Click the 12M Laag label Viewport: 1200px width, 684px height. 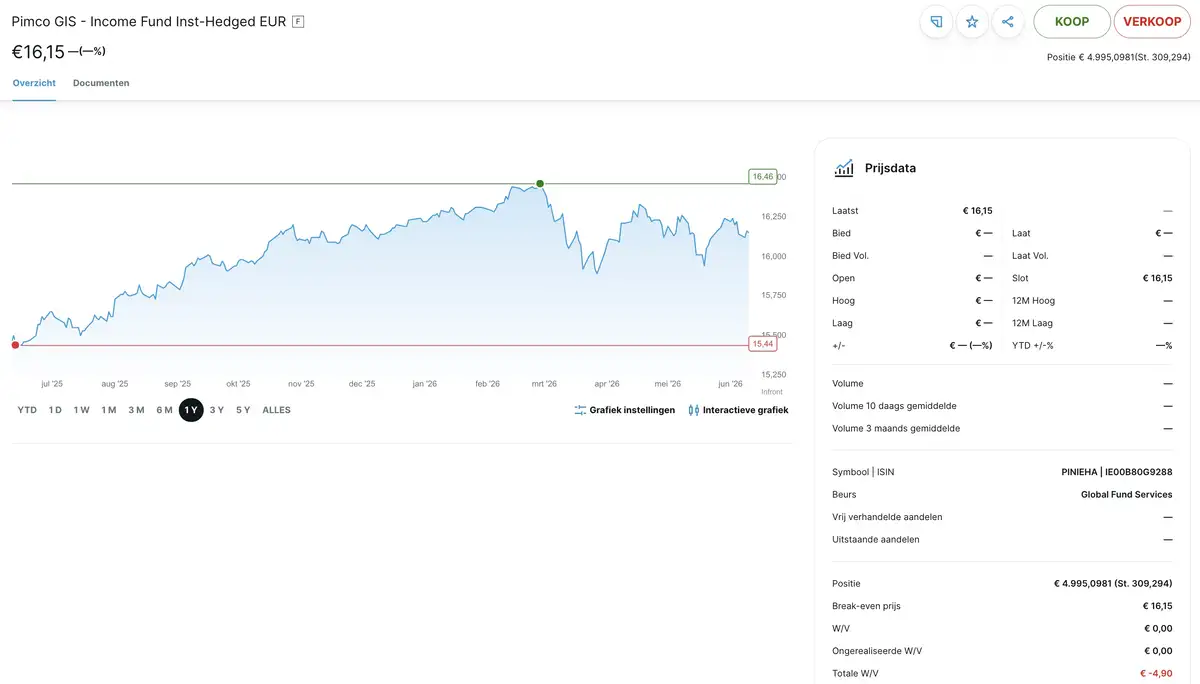1033,323
